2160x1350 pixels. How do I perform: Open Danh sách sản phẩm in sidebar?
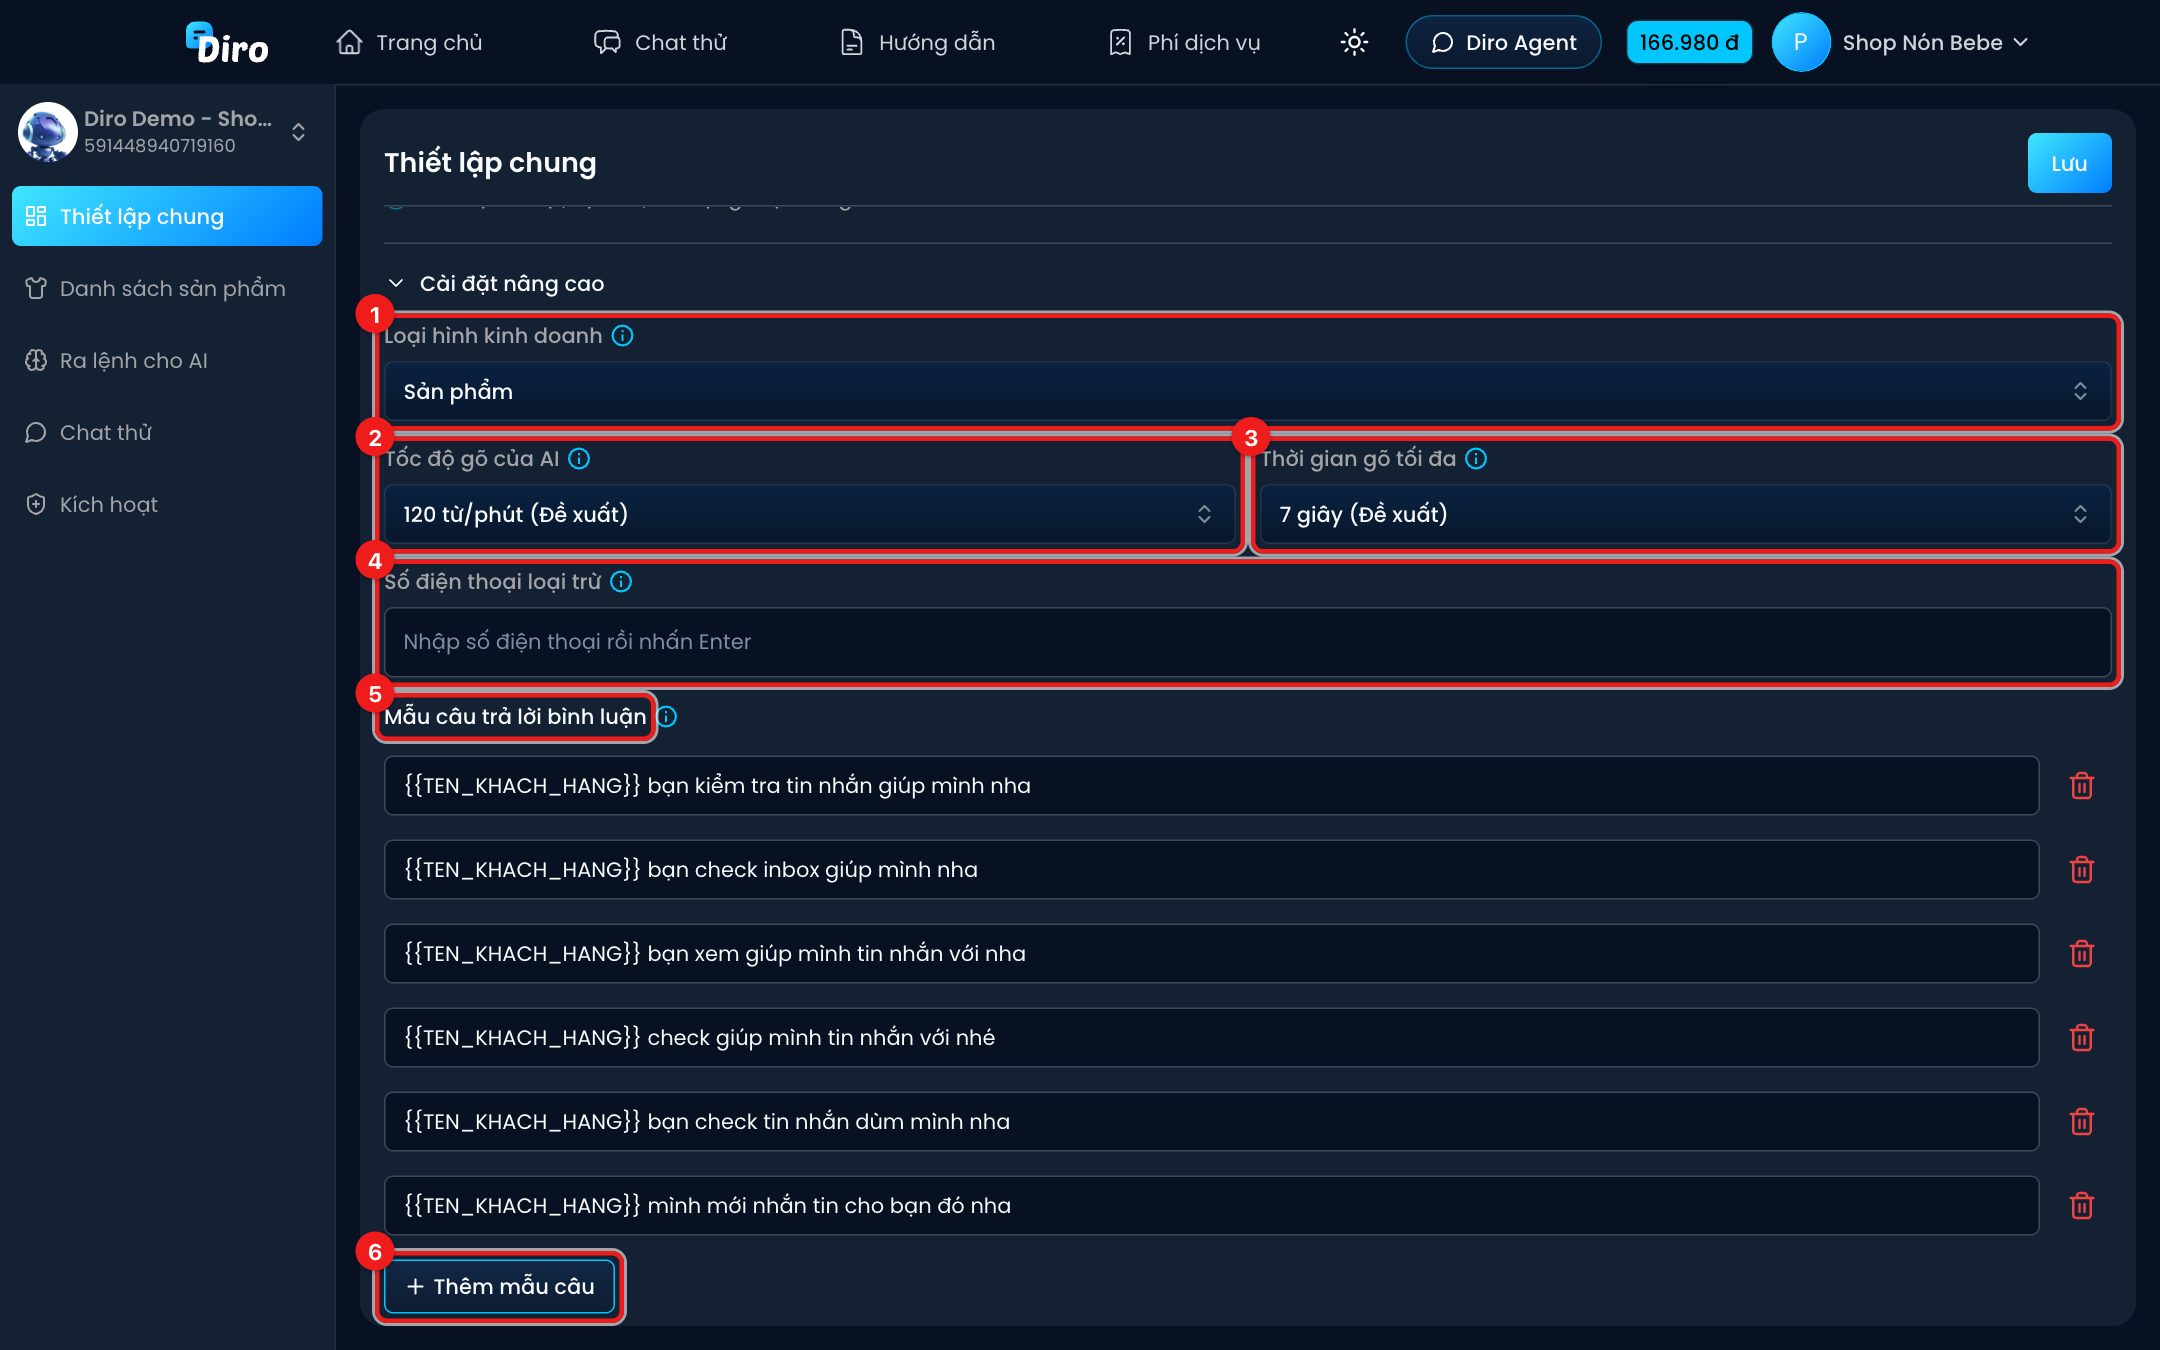(x=167, y=288)
